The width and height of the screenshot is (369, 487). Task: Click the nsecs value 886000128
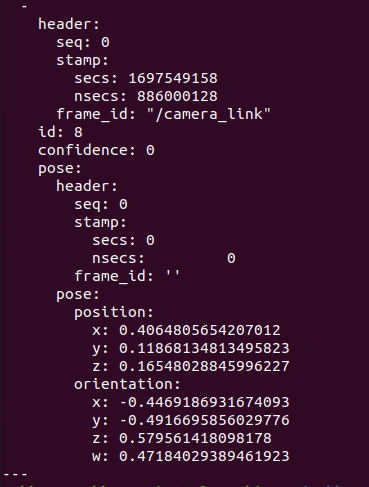(177, 96)
